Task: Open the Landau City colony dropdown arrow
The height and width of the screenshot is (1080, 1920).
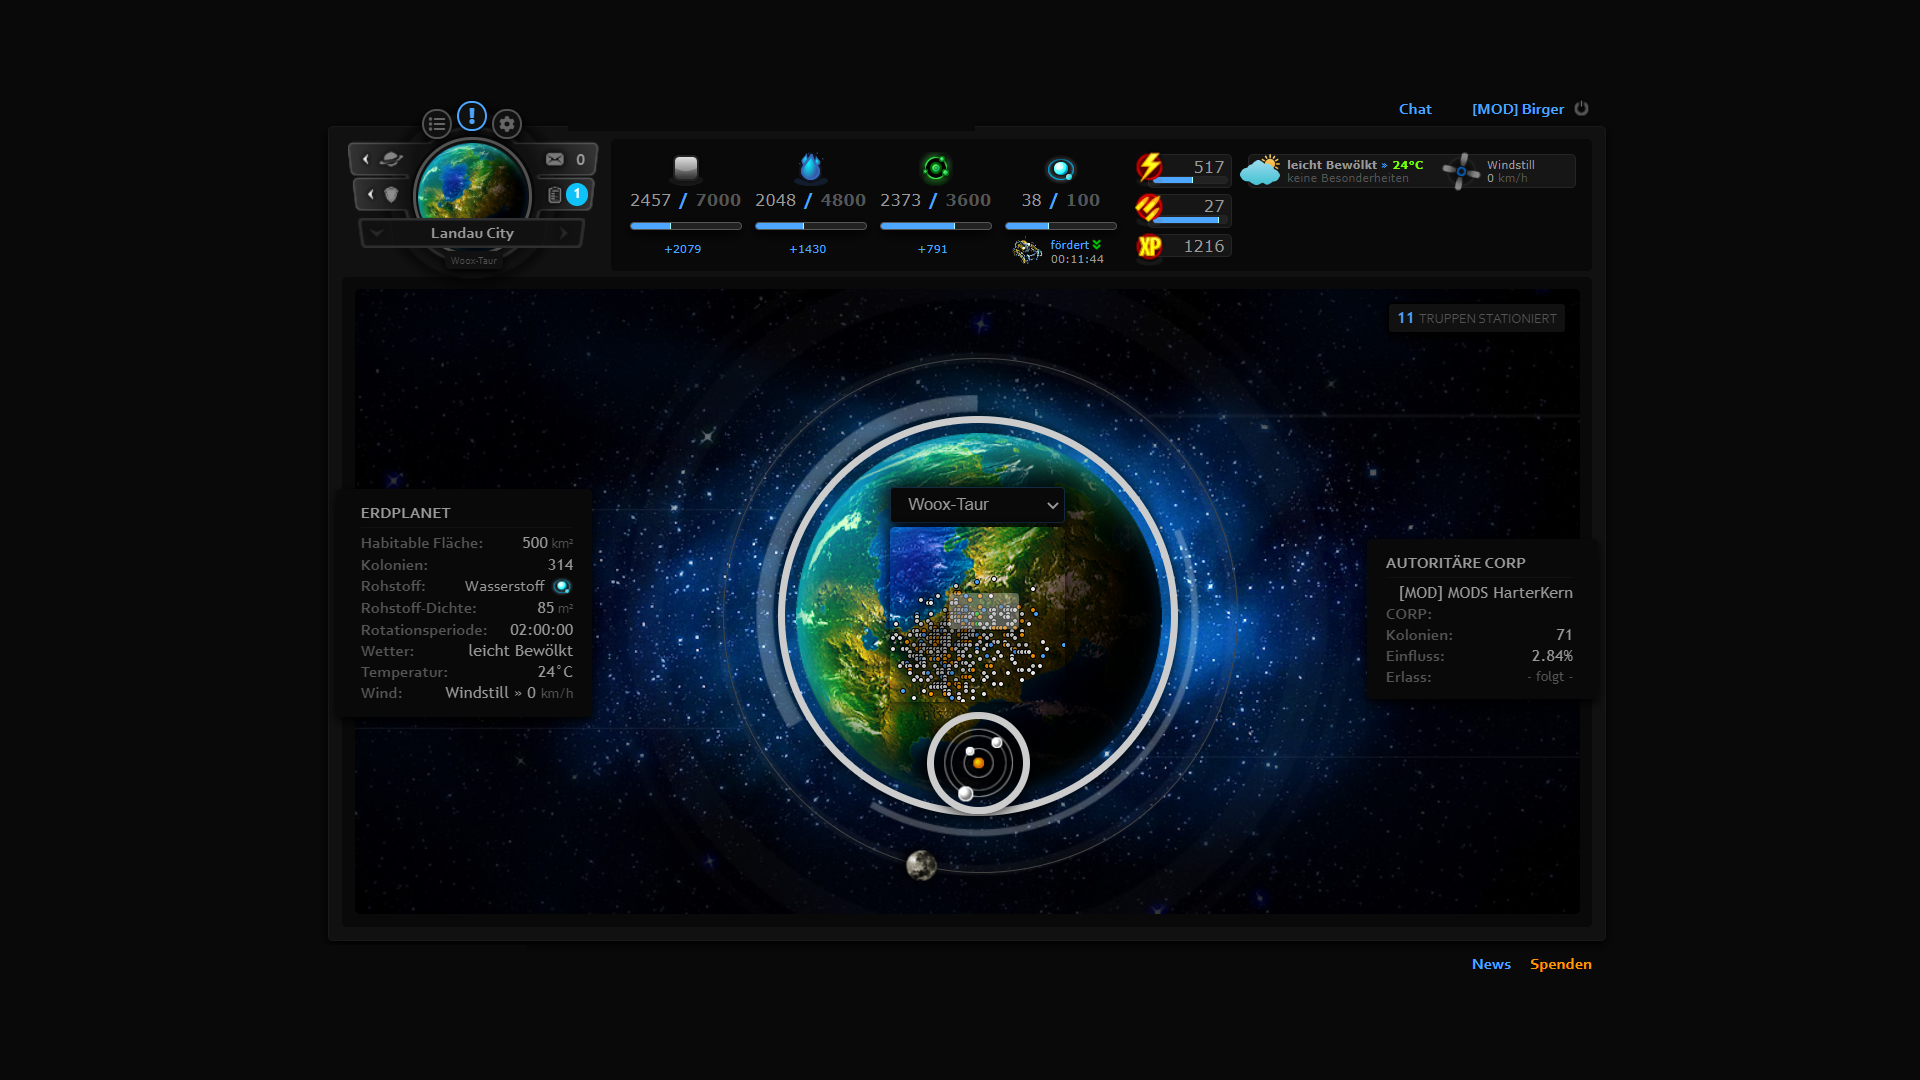Action: coord(377,233)
